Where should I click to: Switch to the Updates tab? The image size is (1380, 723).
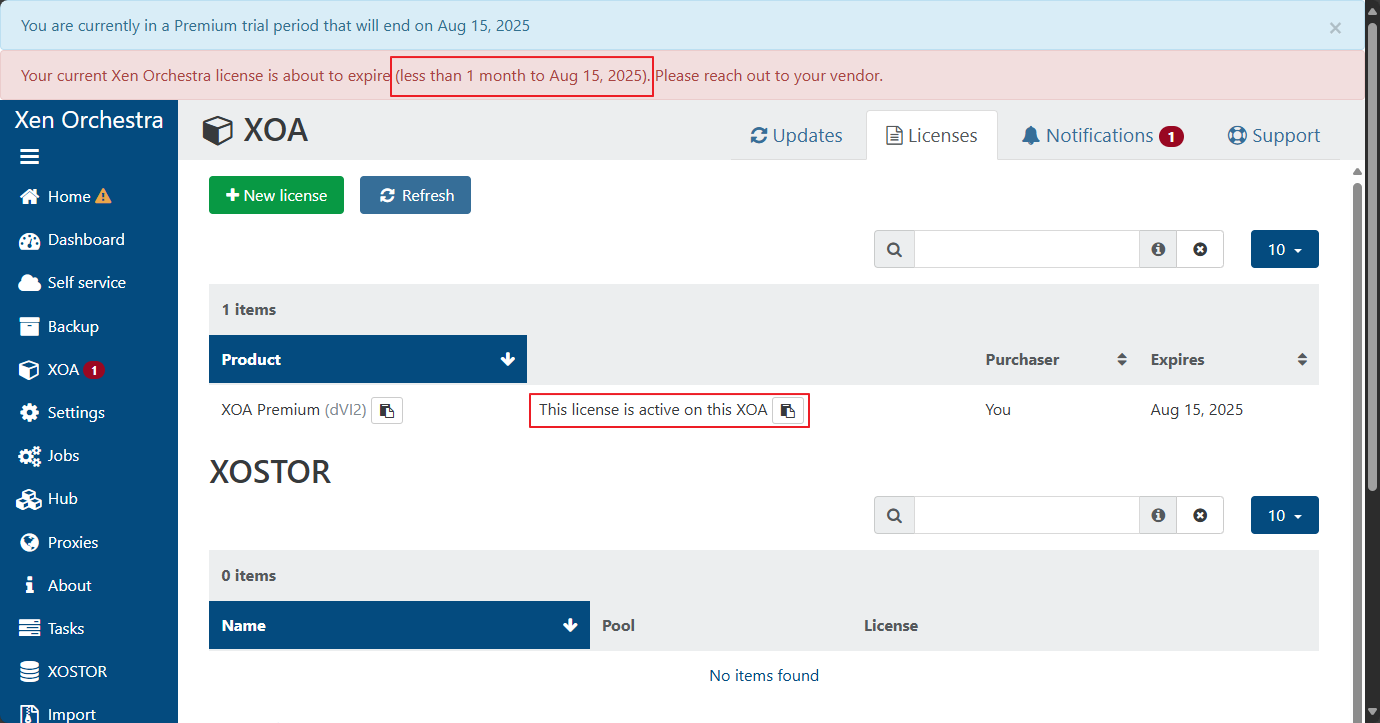click(796, 135)
